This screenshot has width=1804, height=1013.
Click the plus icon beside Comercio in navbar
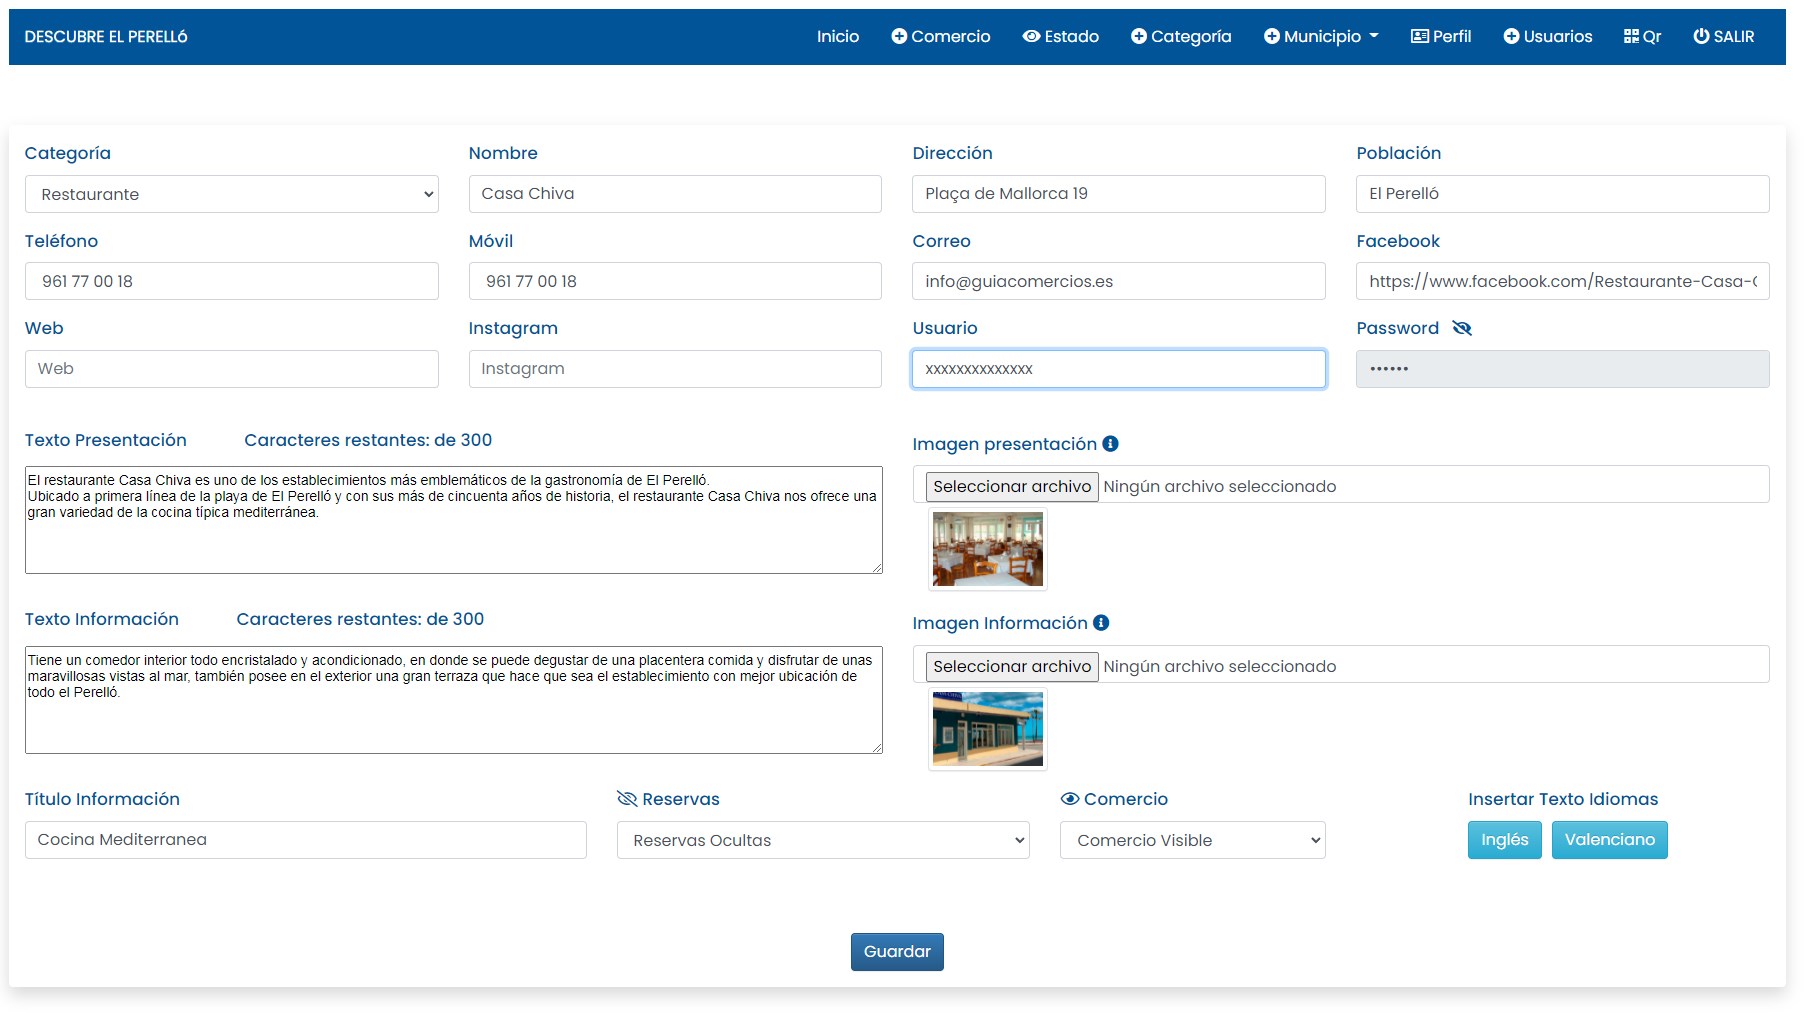pos(899,37)
